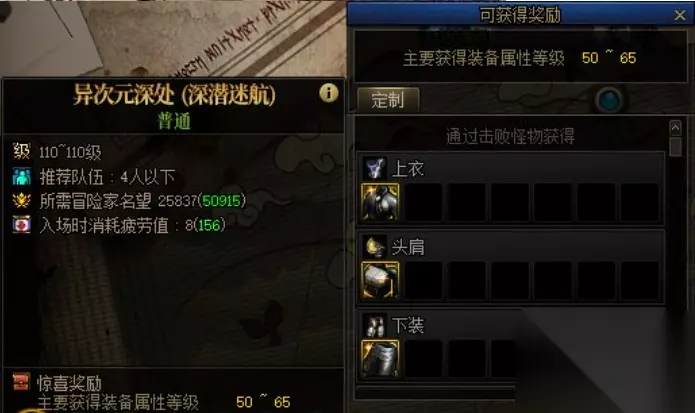The height and width of the screenshot is (413, 695).
Task: Click the 上衣 category icon
Action: [375, 168]
